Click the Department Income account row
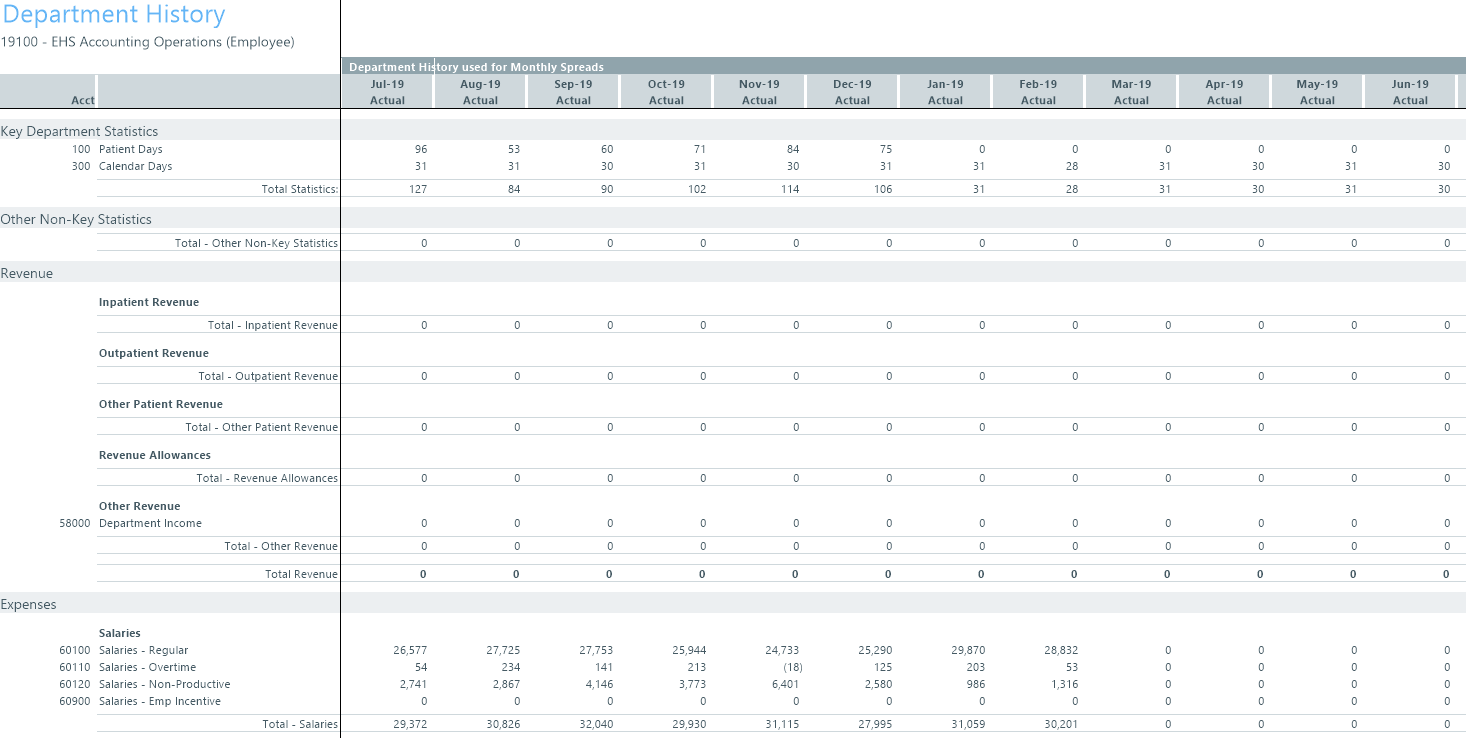This screenshot has width=1466, height=738. pyautogui.click(x=150, y=523)
